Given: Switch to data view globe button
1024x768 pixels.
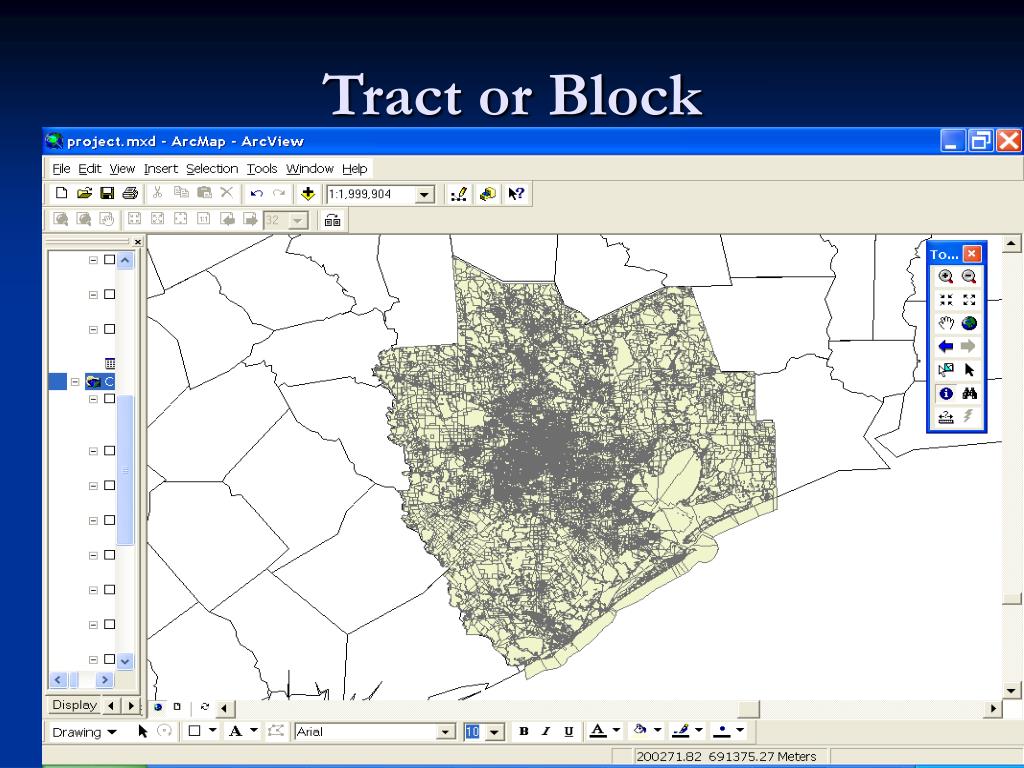Looking at the screenshot, I should 157,707.
